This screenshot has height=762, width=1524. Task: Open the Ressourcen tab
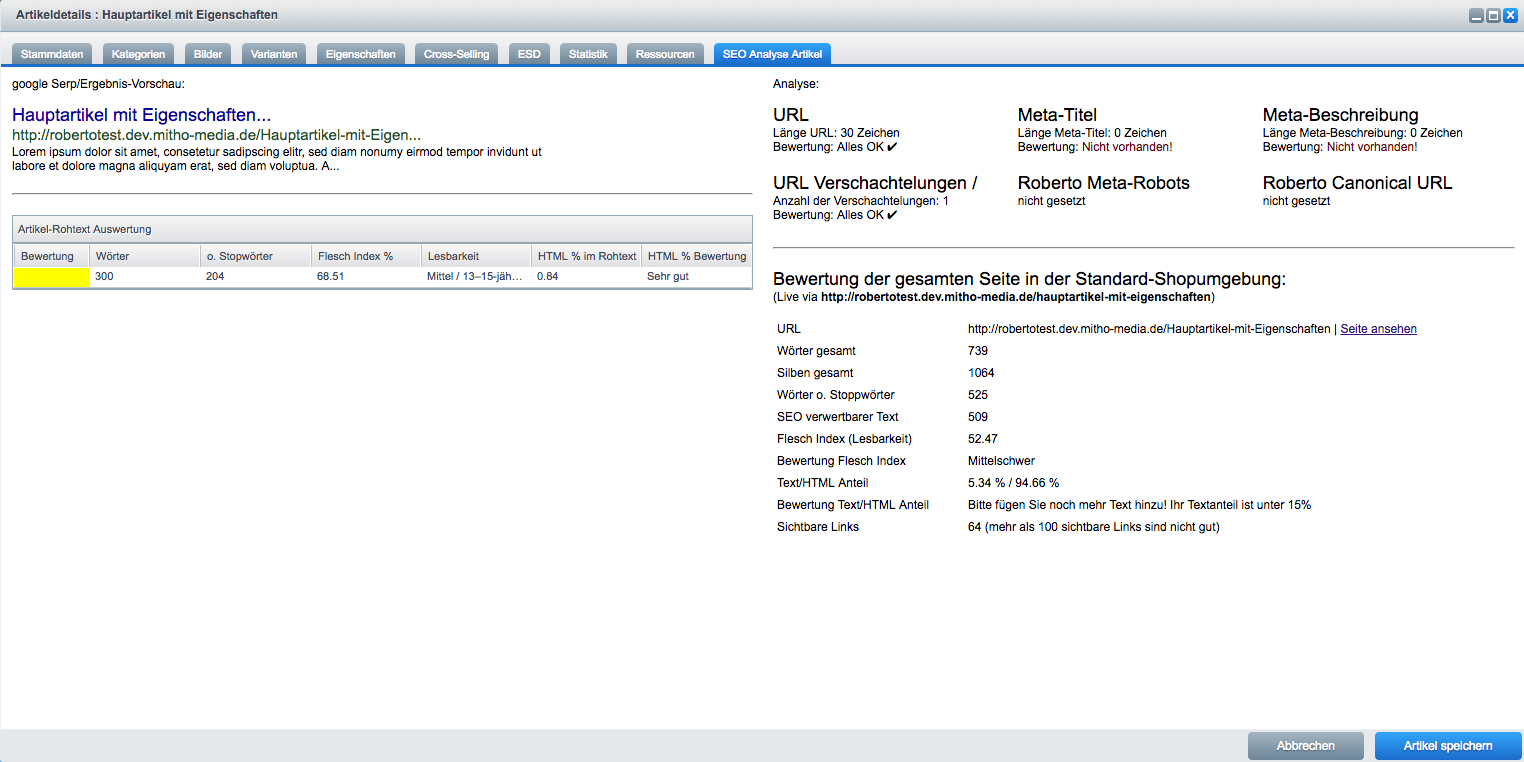665,54
